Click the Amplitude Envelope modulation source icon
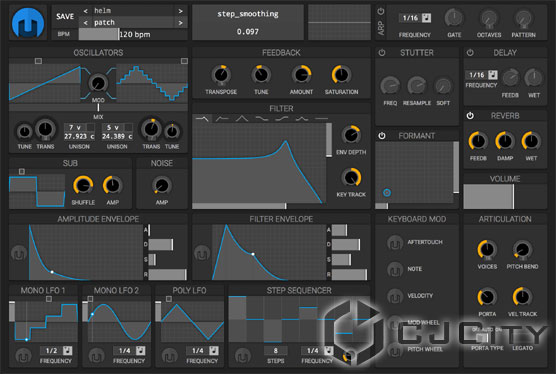 (x=19, y=253)
